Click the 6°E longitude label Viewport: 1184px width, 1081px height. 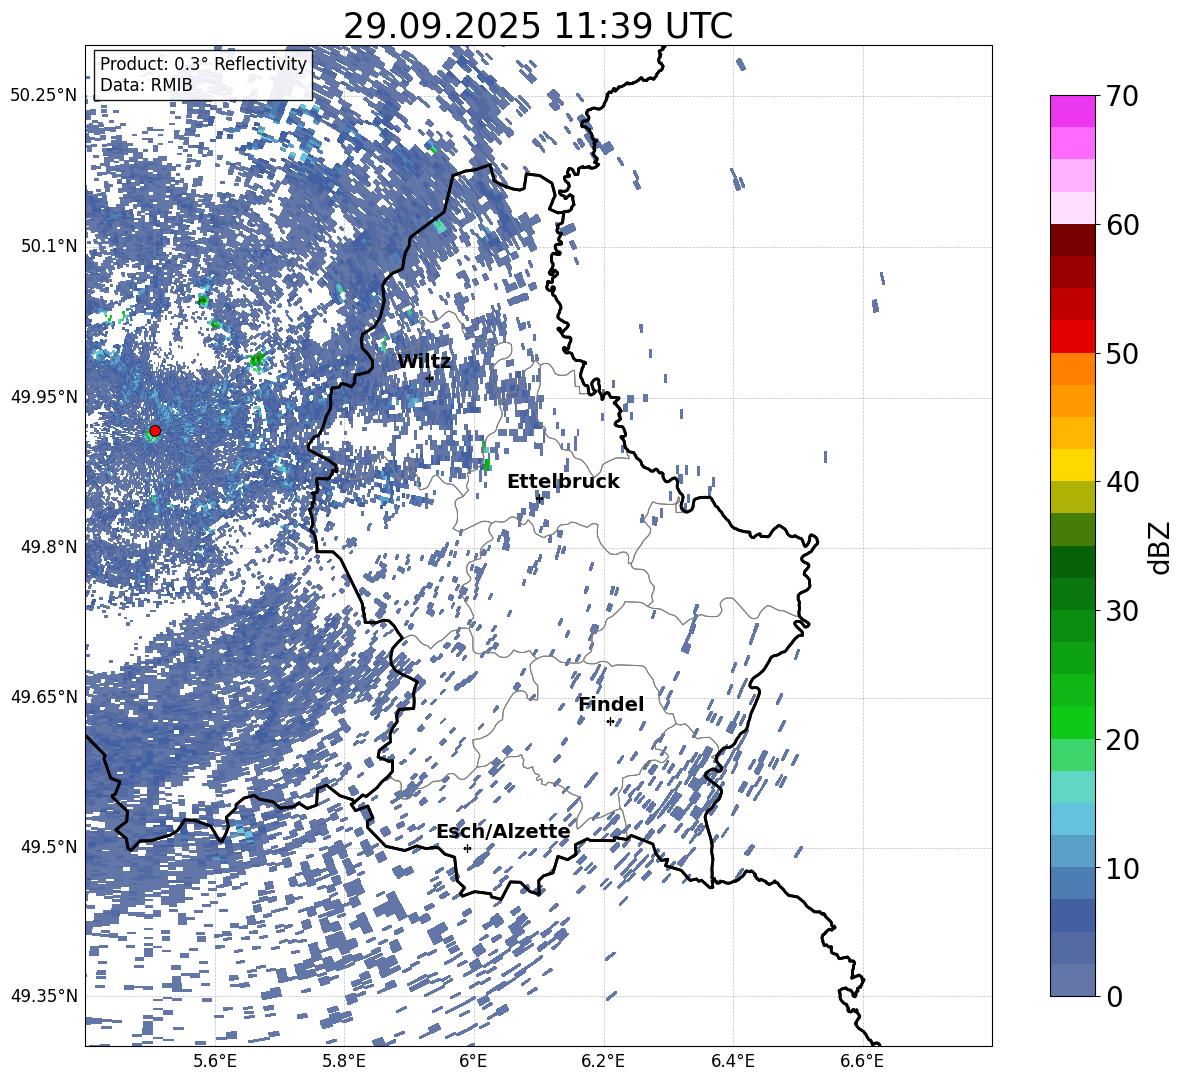point(473,1061)
